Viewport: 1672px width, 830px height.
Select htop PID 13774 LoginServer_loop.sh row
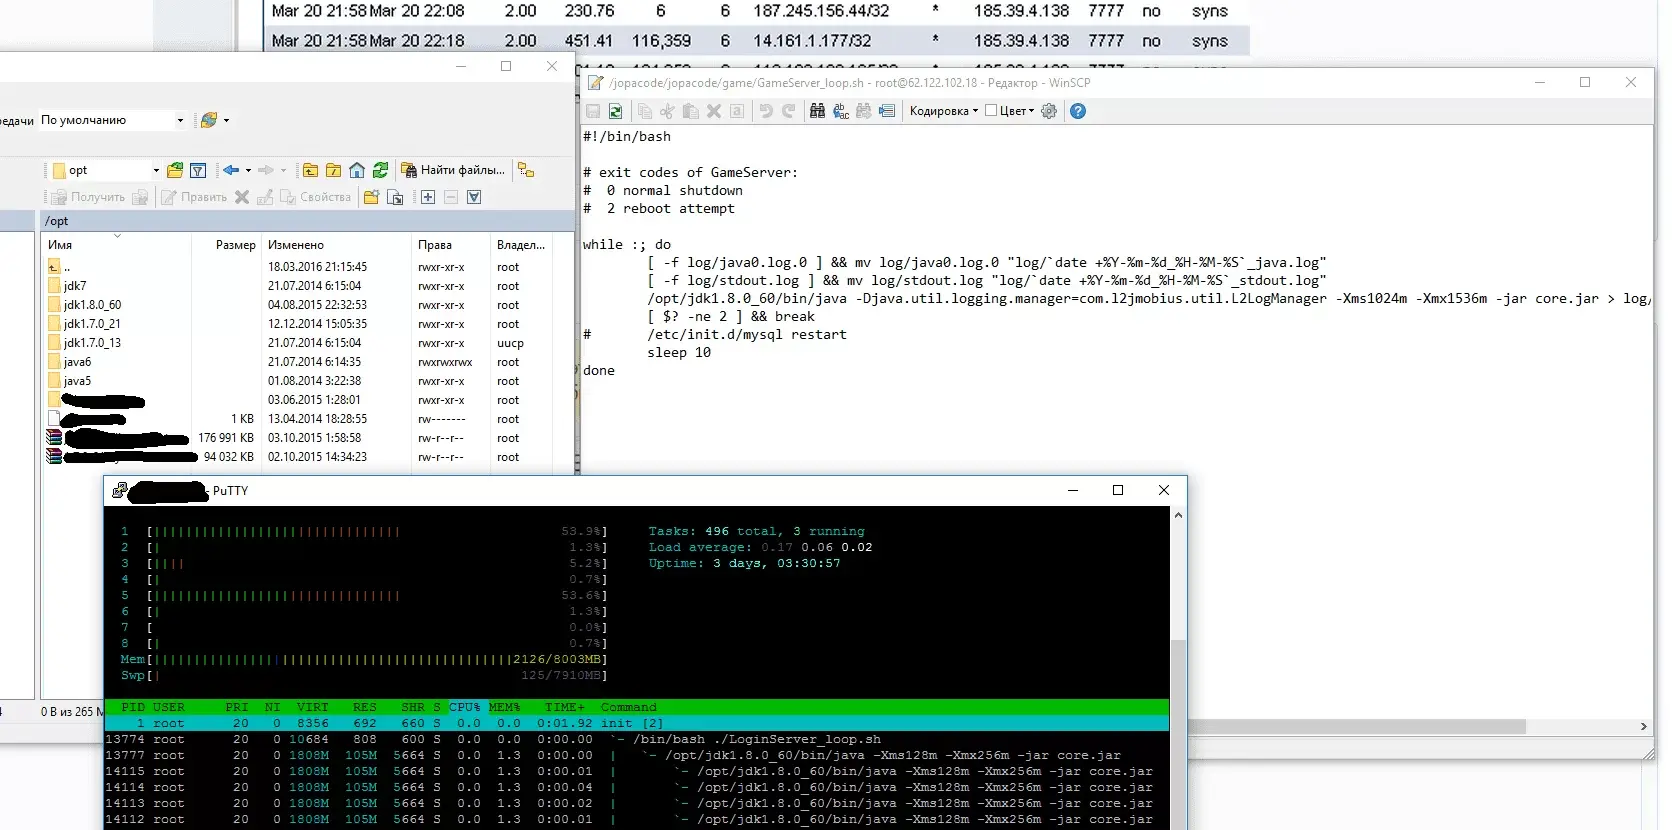click(x=636, y=739)
